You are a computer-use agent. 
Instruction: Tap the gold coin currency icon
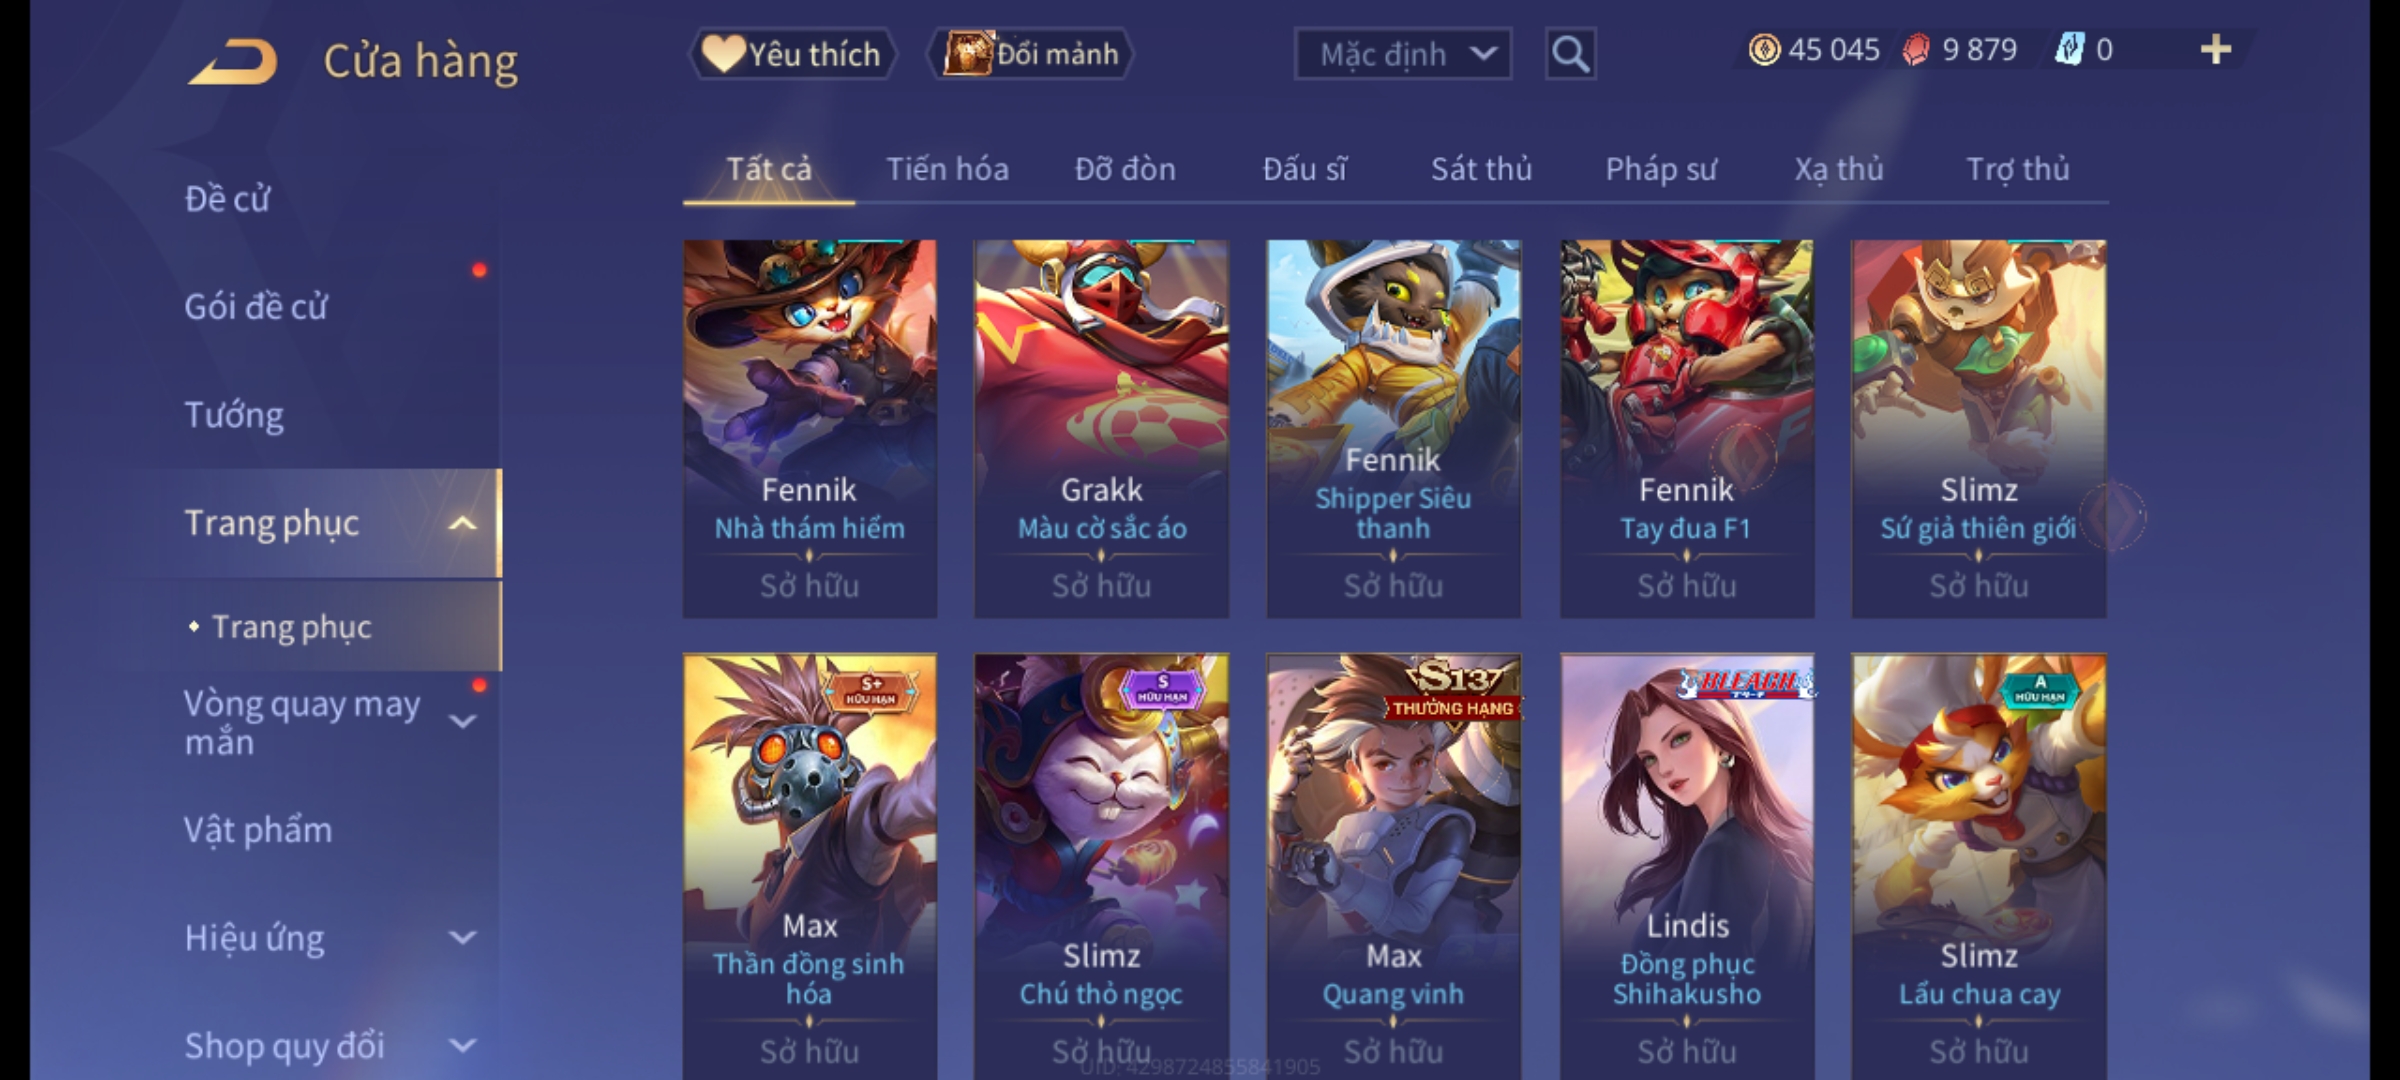click(1764, 50)
